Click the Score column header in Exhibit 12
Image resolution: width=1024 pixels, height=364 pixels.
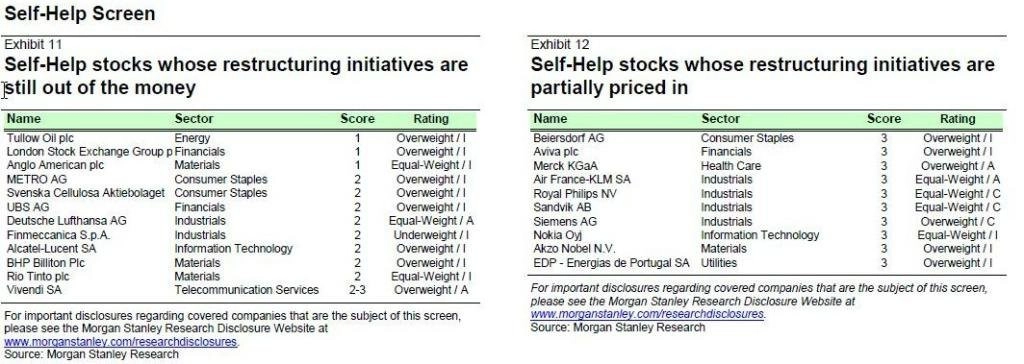coord(884,119)
